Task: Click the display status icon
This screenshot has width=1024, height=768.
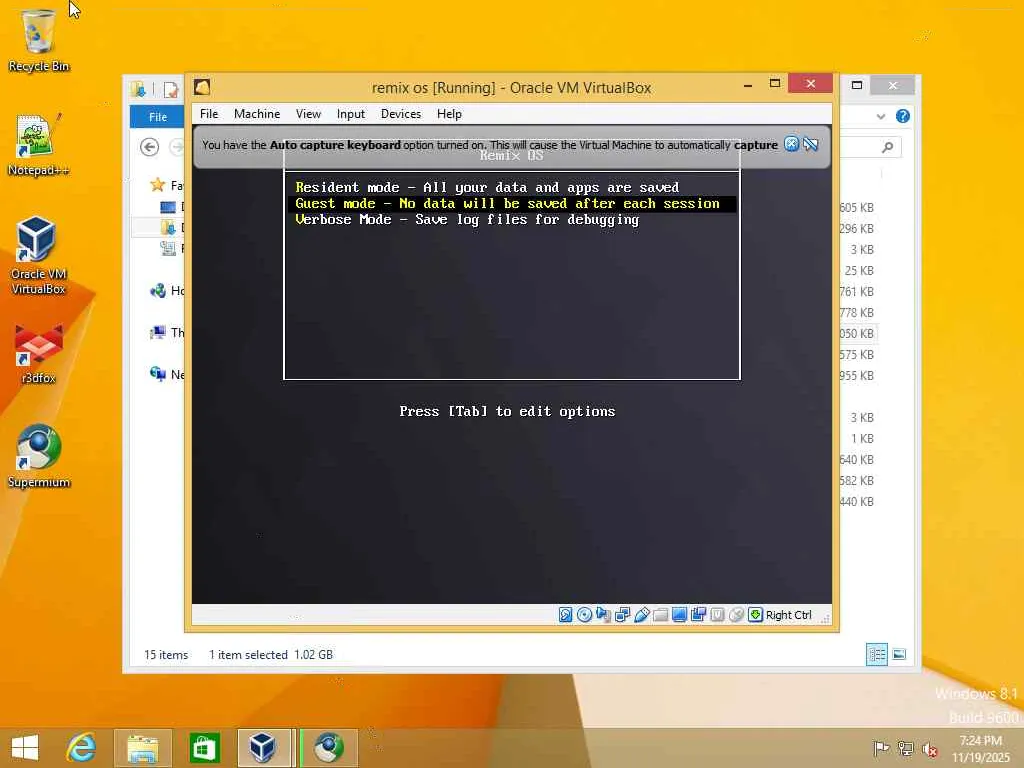Action: tap(679, 615)
